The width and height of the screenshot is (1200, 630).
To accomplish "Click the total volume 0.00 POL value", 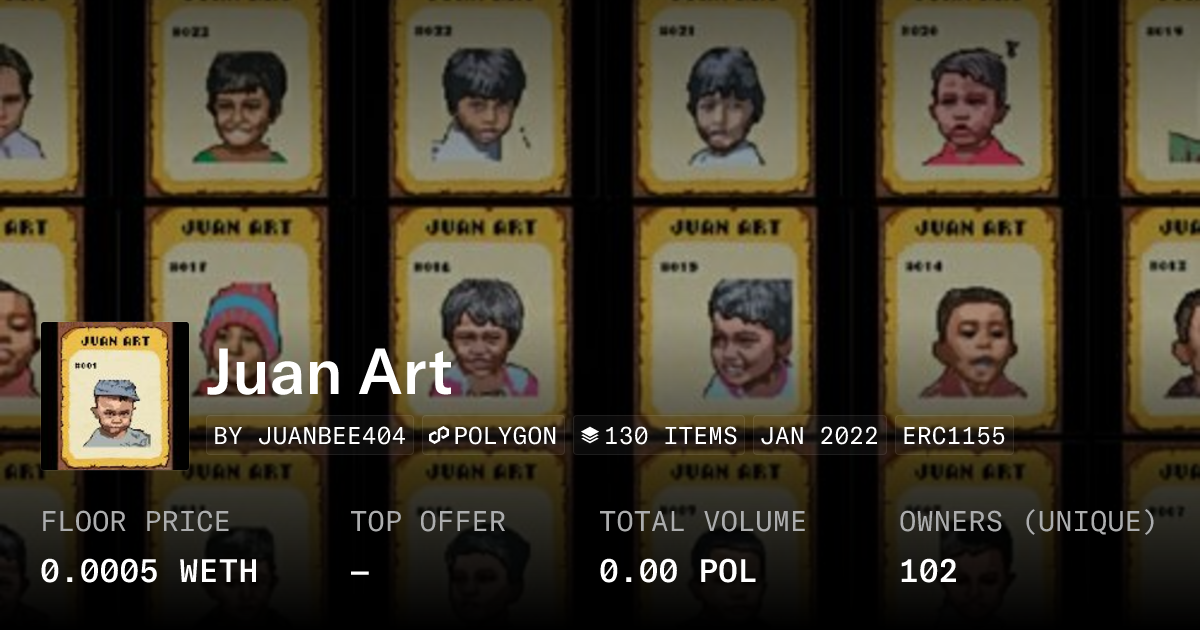I will (x=678, y=571).
